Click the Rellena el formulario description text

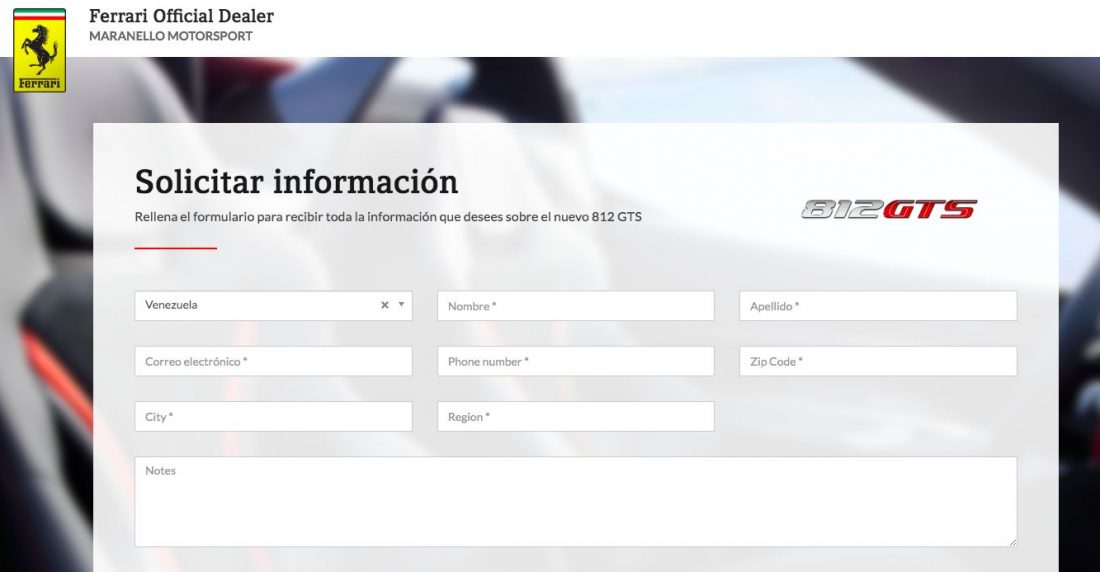[x=388, y=217]
